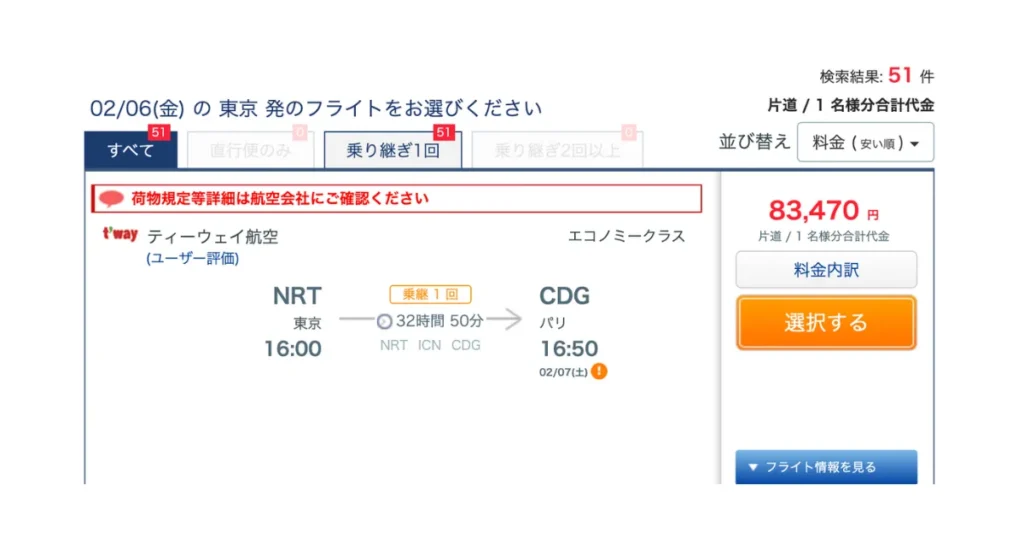Switch to the 乗り継ぎ1回 tab
1024x538 pixels.
coord(393,151)
